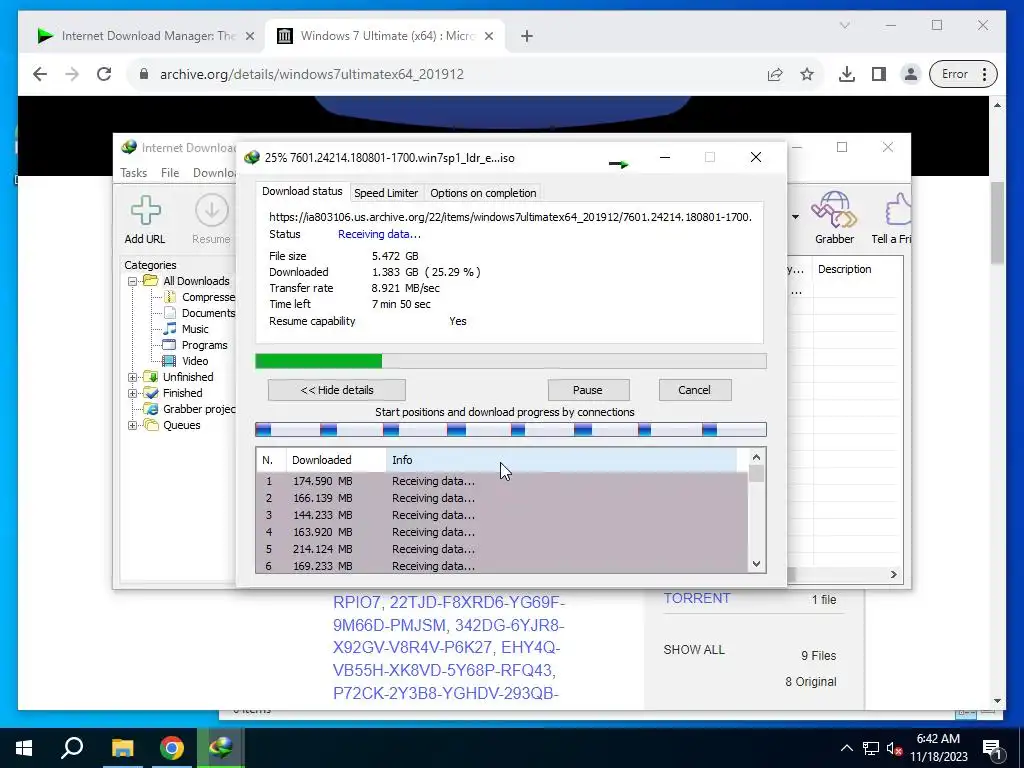Switch to Speed Limiter tab

coord(386,193)
